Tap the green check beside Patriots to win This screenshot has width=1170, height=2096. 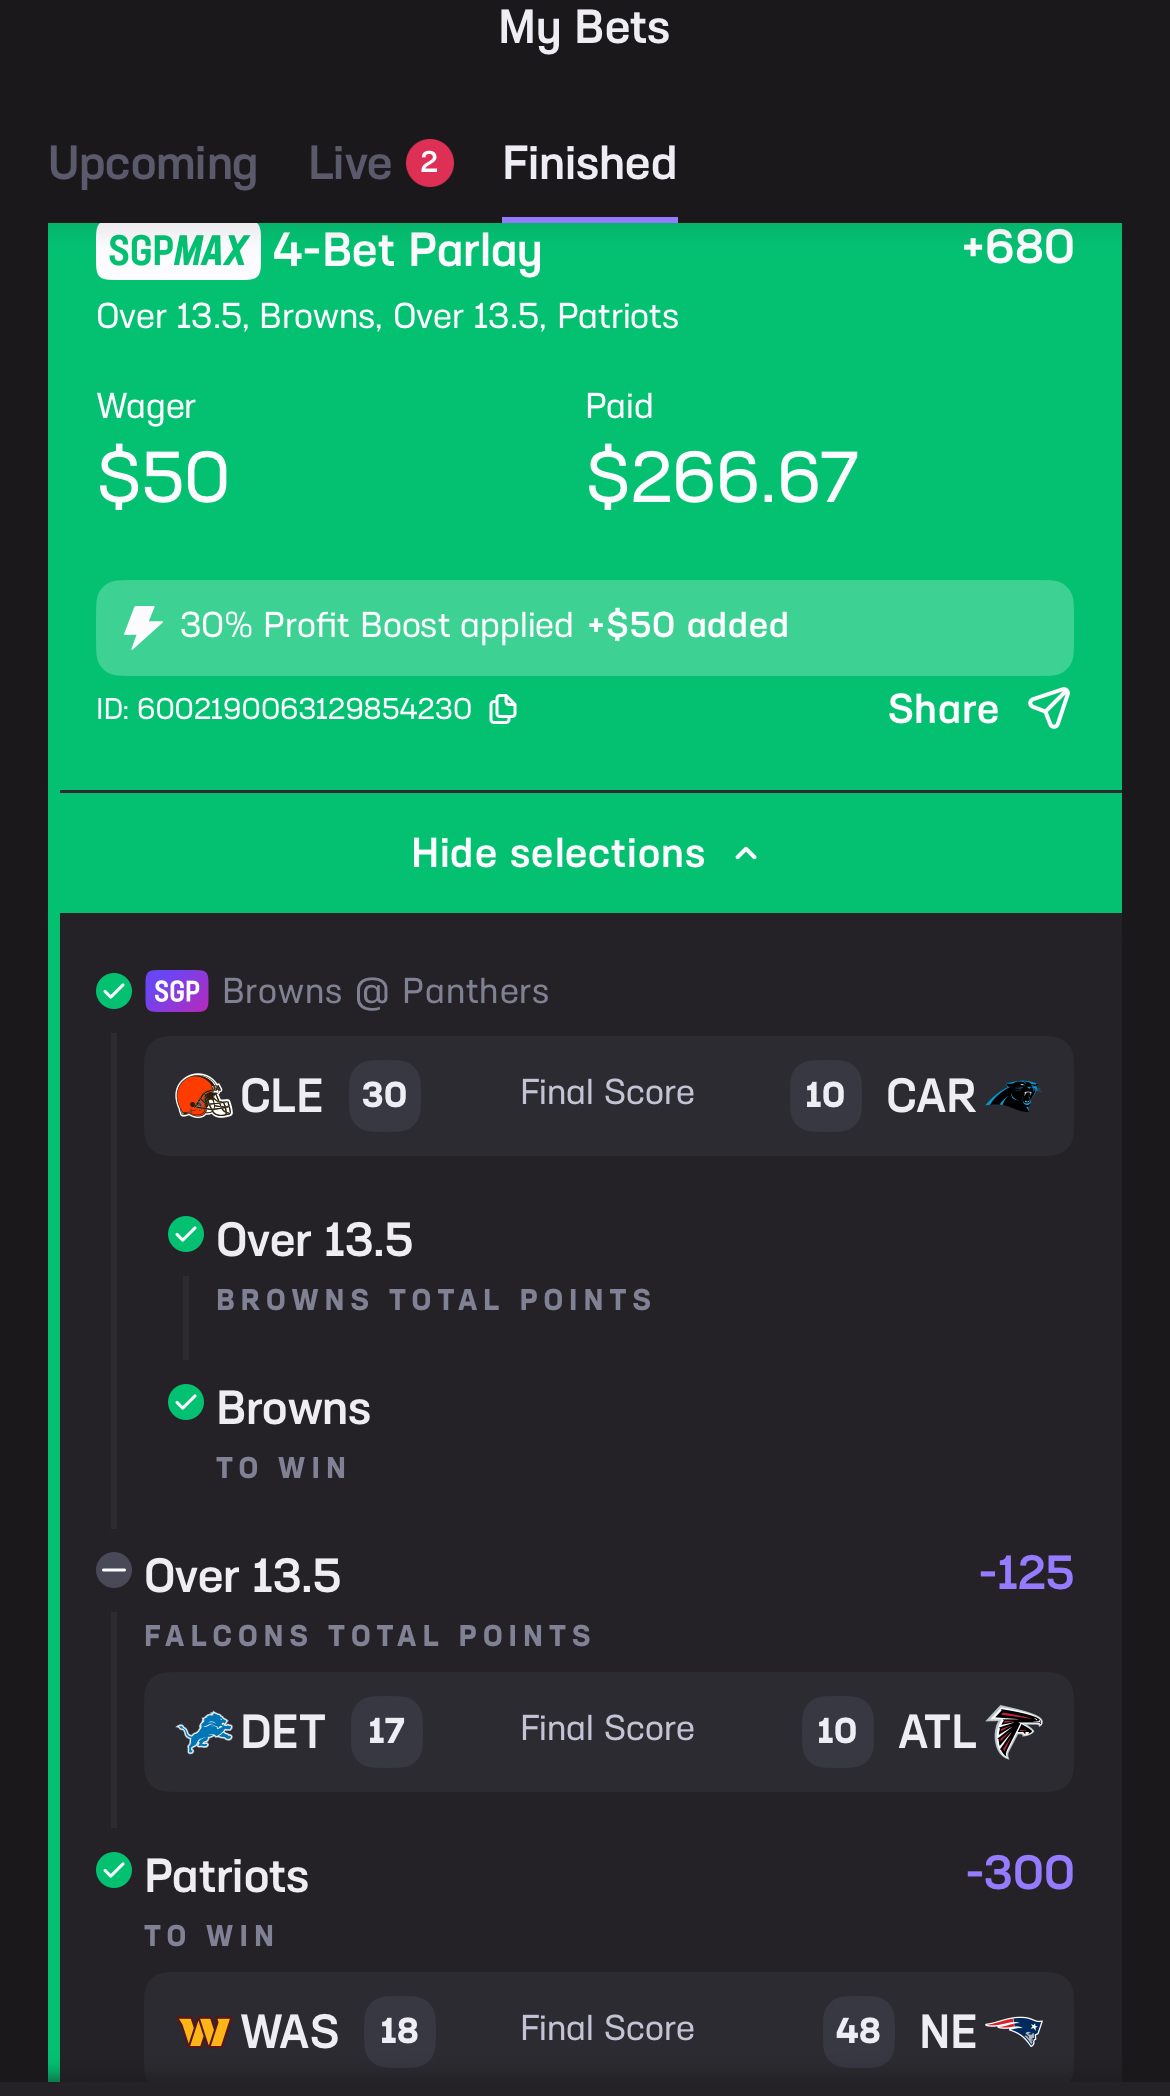point(114,1870)
